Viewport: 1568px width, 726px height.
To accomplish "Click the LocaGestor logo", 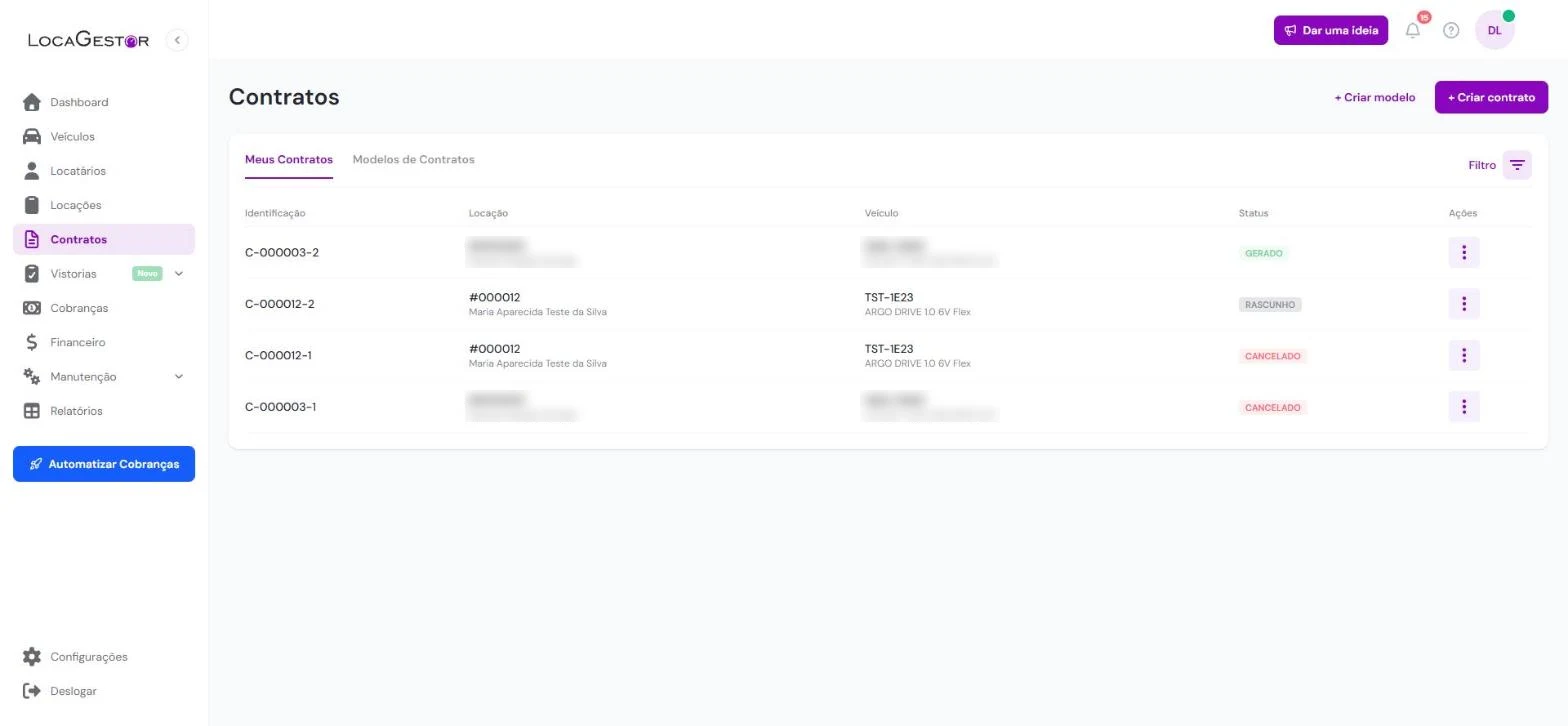I will pos(88,40).
